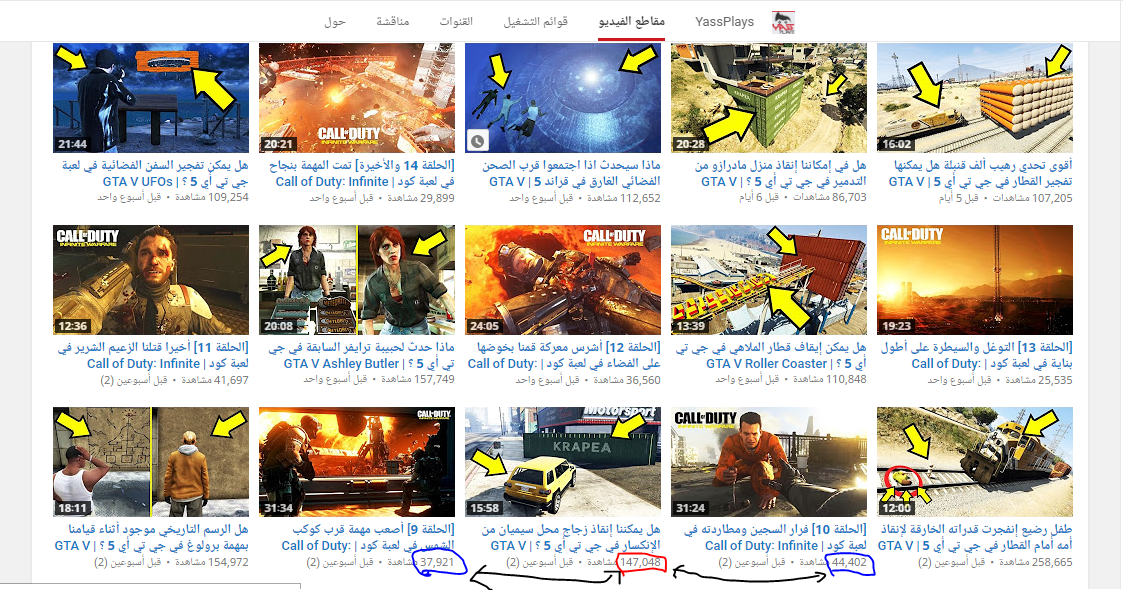Open the 20:21 Call of Duty episode 14 thumbnail
The height and width of the screenshot is (590, 1123).
pyautogui.click(x=357, y=98)
